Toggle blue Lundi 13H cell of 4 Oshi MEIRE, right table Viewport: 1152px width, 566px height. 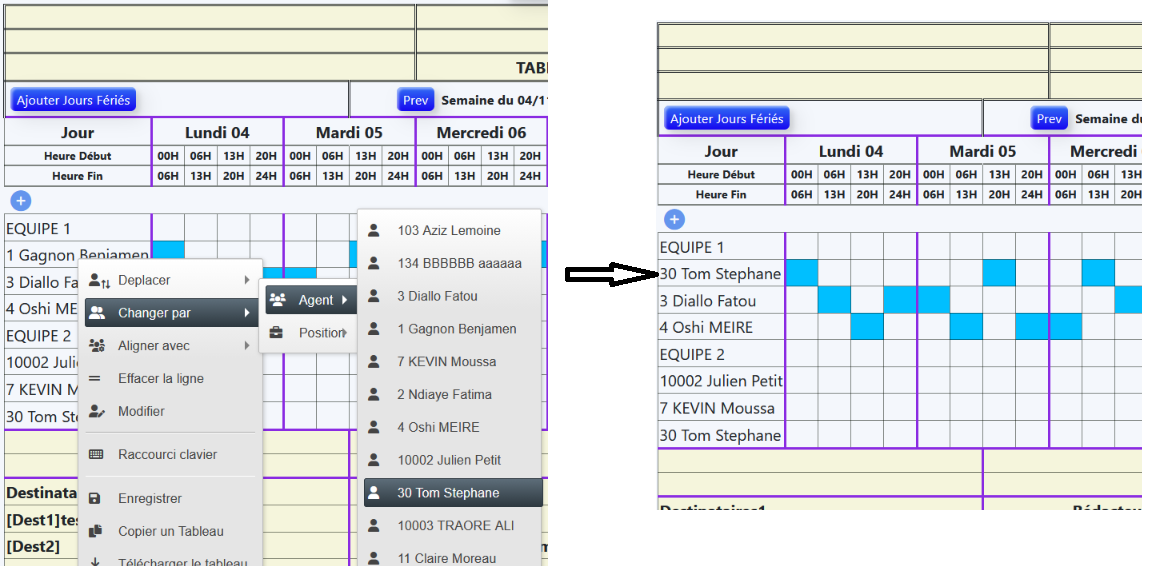868,326
